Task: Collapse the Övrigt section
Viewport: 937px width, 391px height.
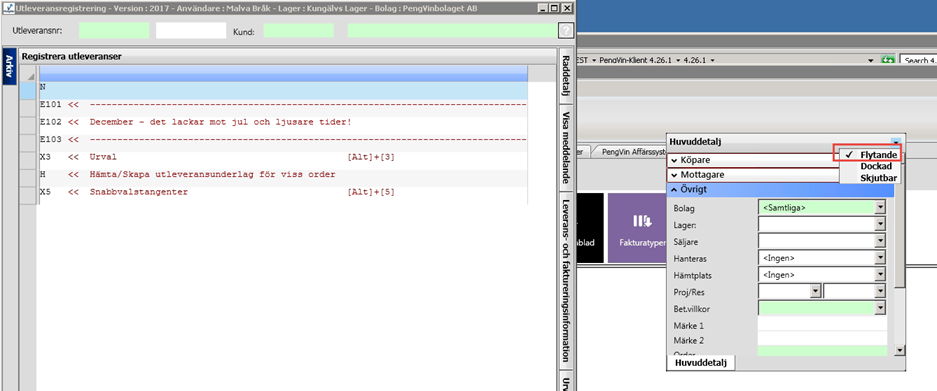Action: pyautogui.click(x=780, y=190)
